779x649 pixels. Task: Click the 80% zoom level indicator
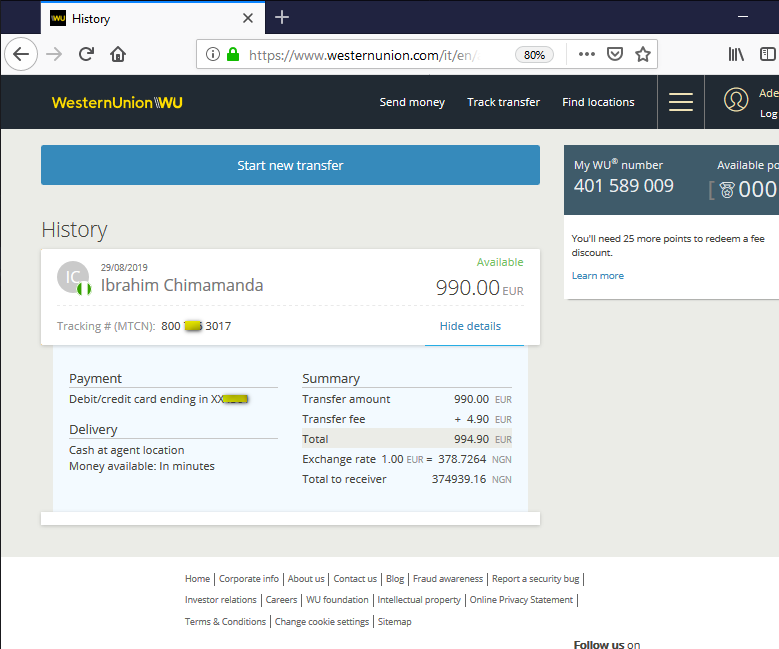(534, 55)
